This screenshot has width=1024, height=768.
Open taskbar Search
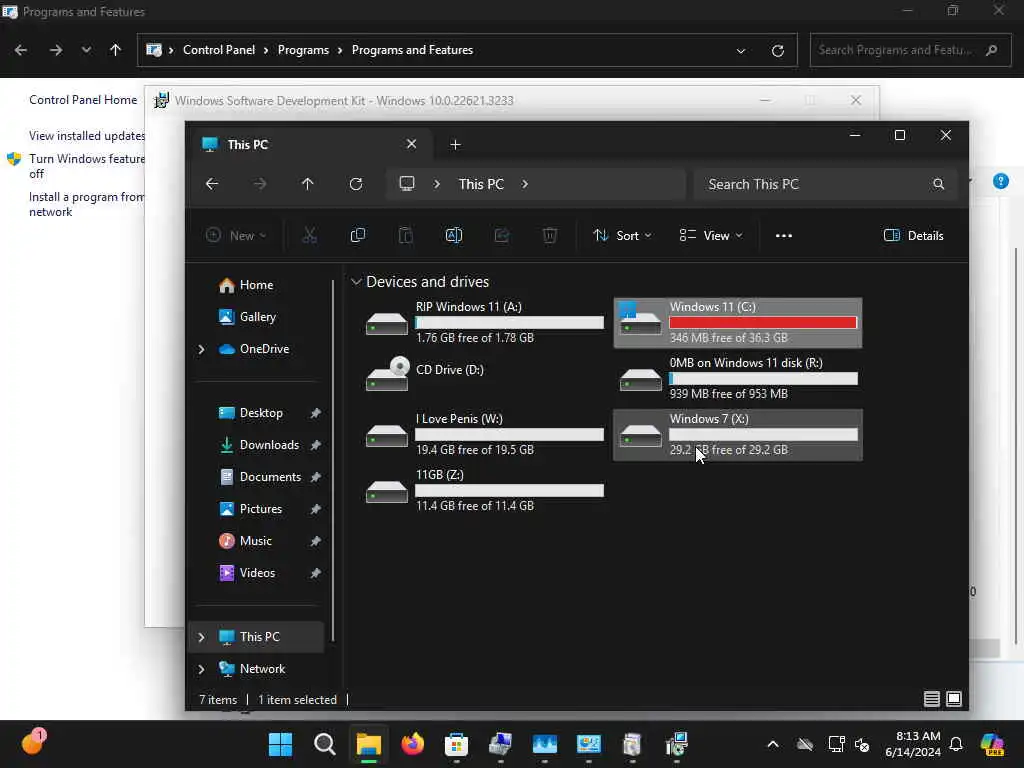[325, 744]
